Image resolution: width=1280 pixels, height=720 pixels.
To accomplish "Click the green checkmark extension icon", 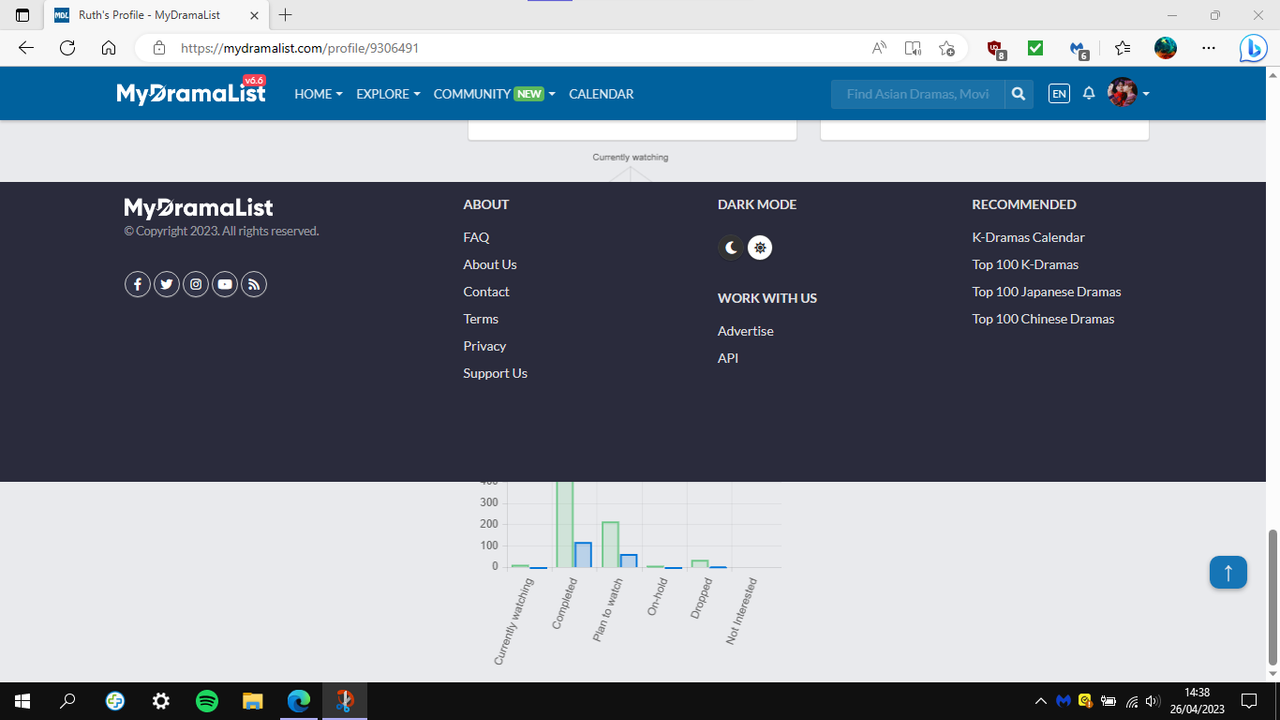I will point(1035,48).
